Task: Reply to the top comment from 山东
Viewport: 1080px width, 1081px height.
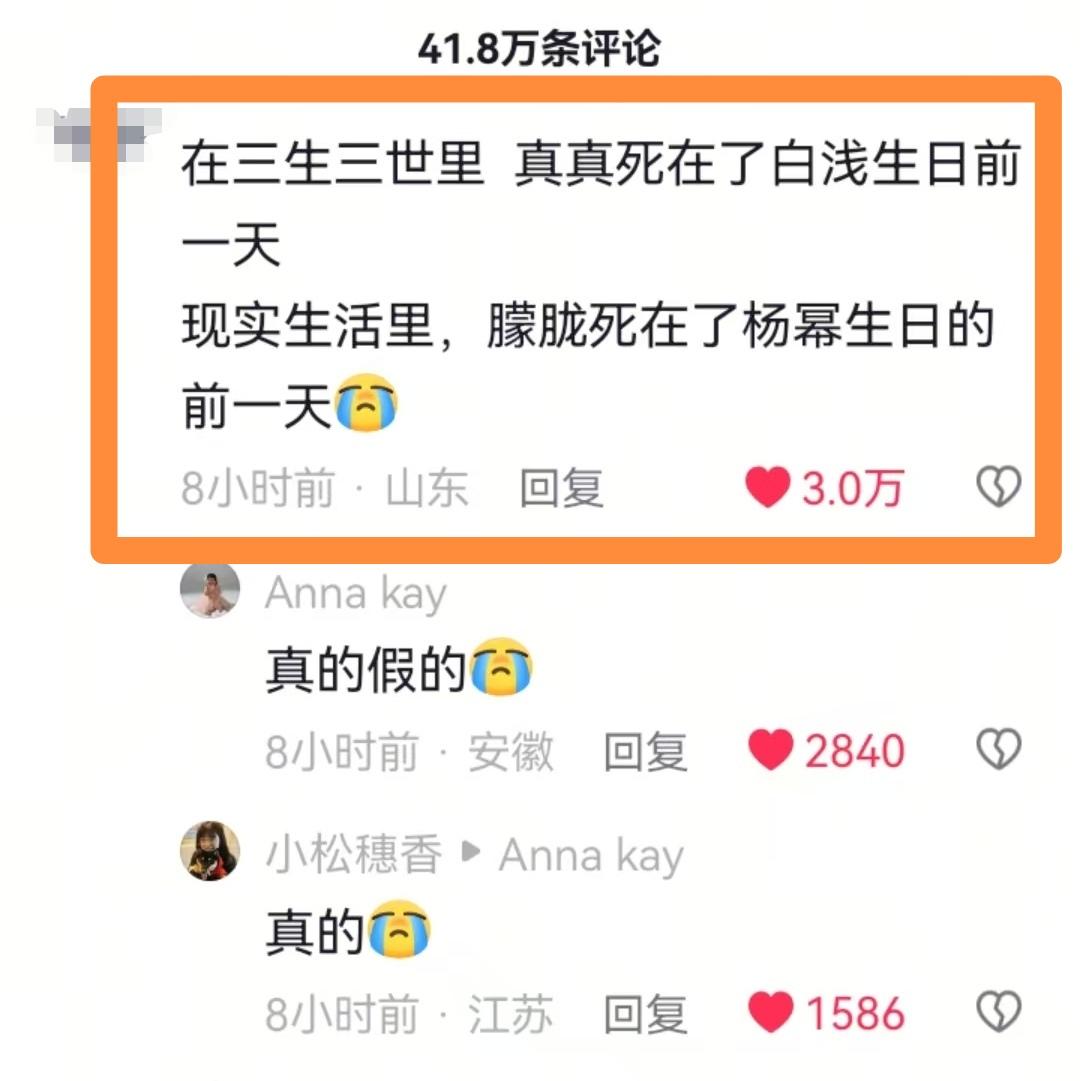Action: 562,488
